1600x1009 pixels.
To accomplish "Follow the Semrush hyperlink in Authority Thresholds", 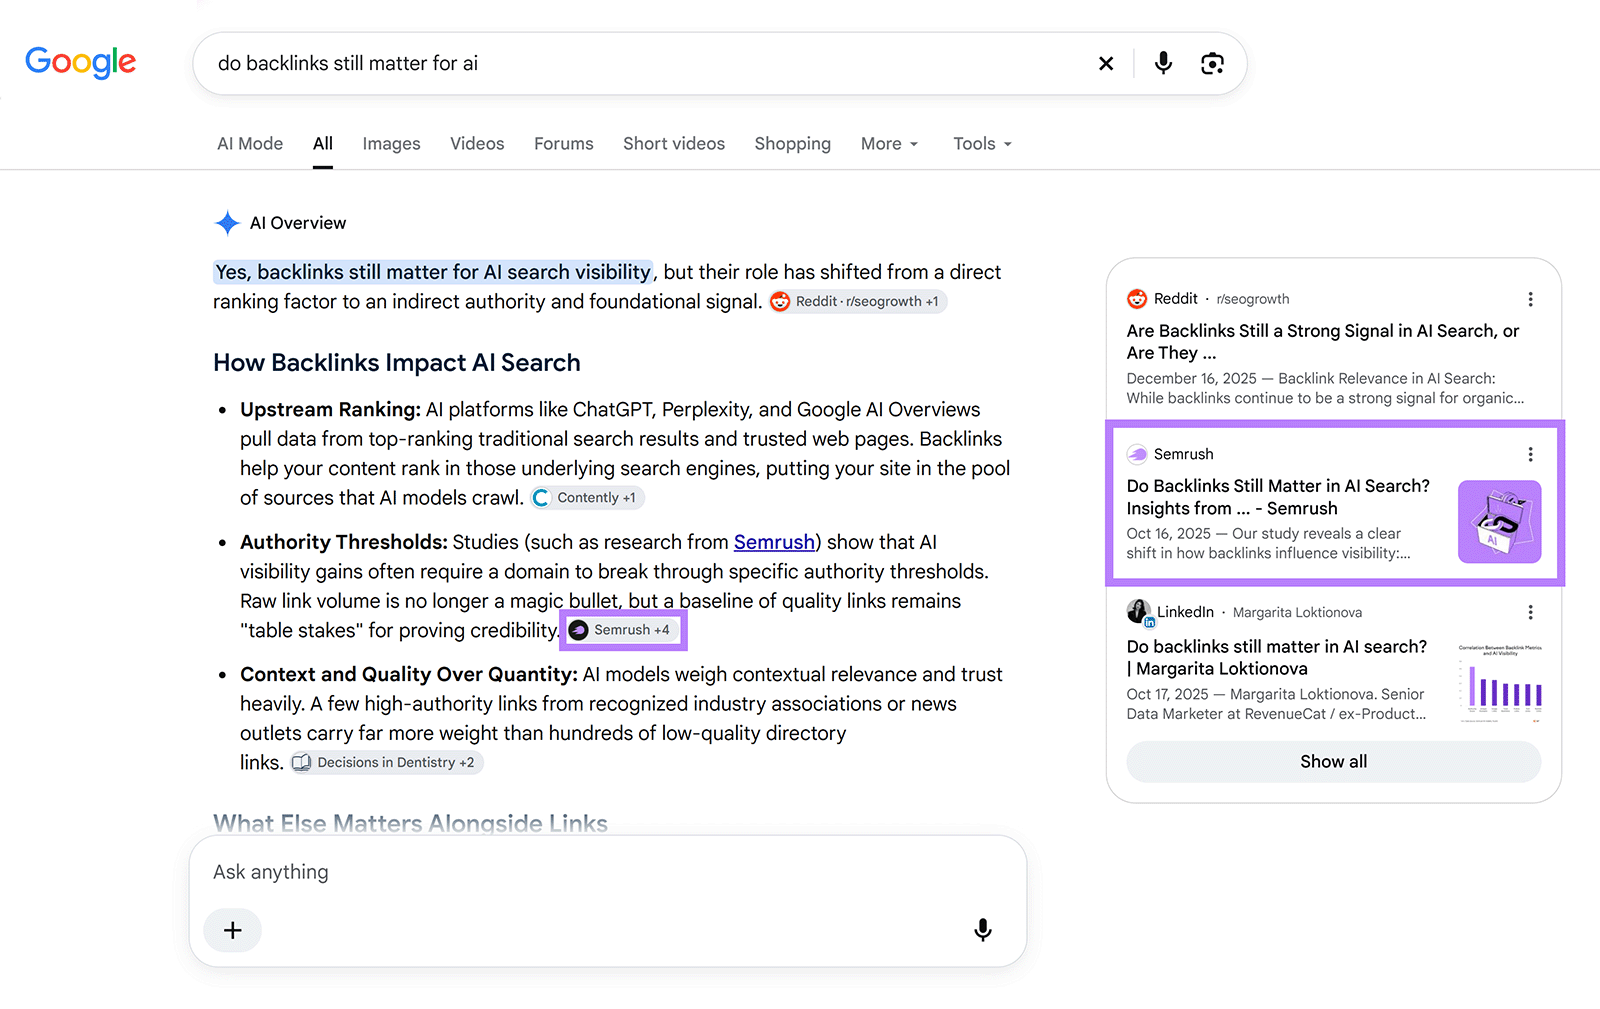I will [774, 542].
